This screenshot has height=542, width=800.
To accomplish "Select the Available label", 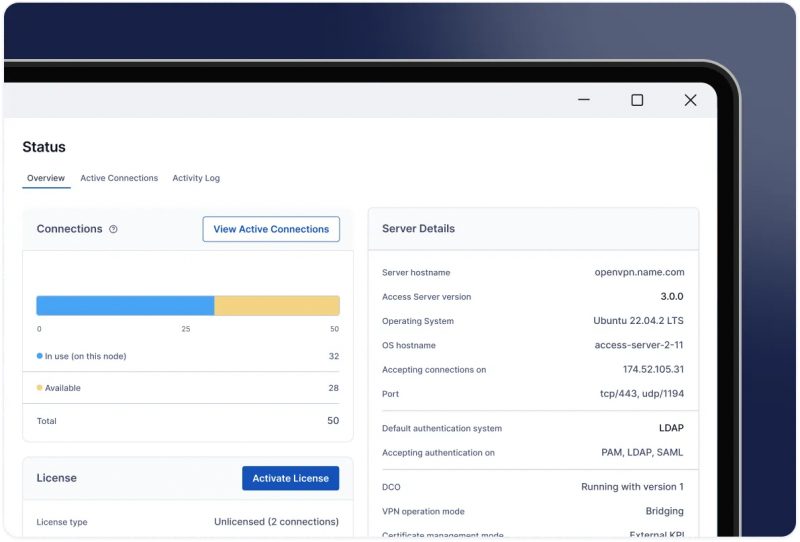I will [63, 388].
